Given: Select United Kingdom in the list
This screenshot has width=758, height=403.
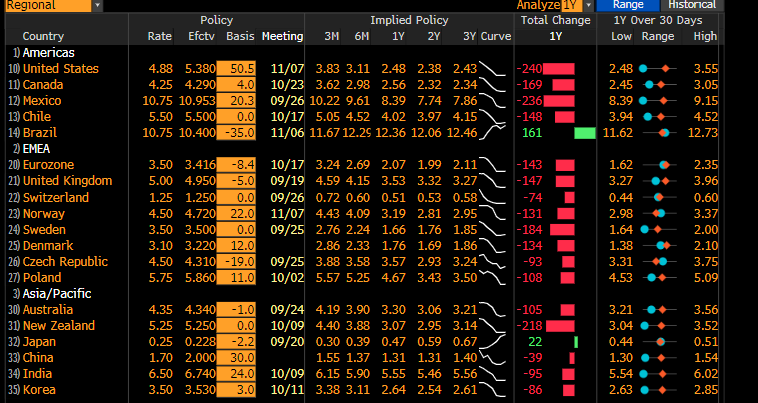Looking at the screenshot, I should pos(67,181).
